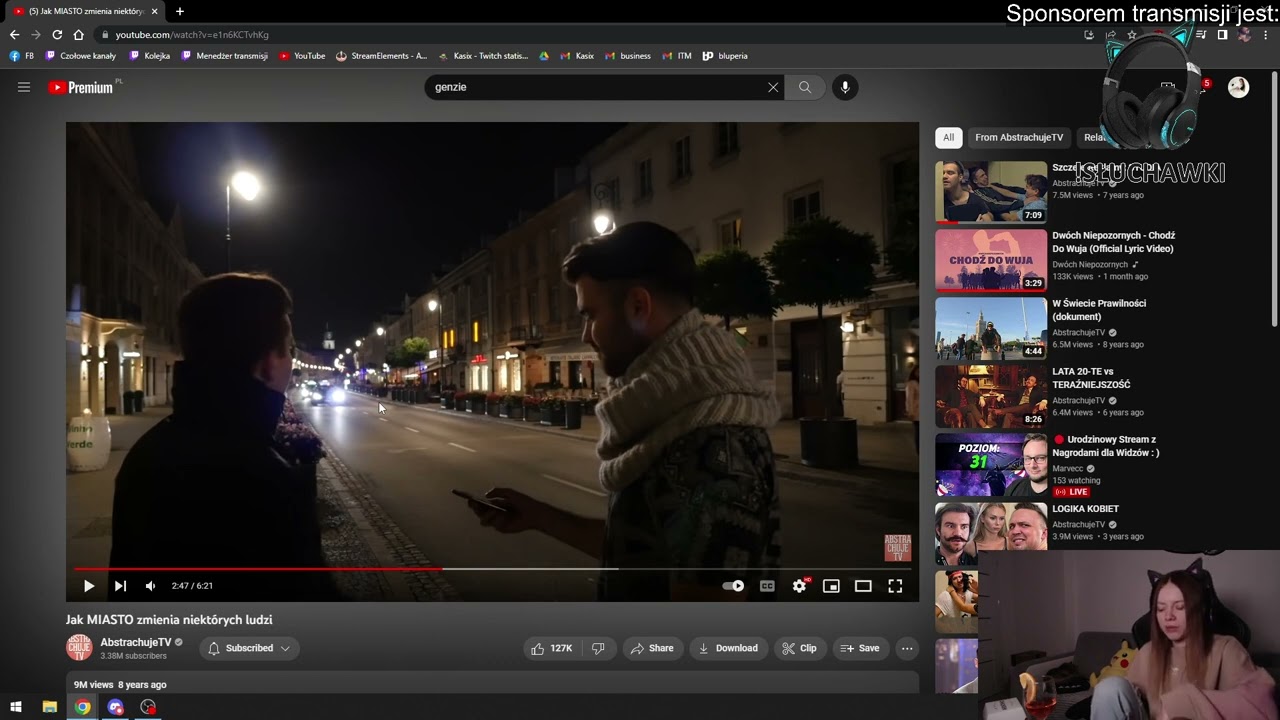This screenshot has height=720, width=1280.
Task: Mute the video player volume
Action: (x=151, y=586)
